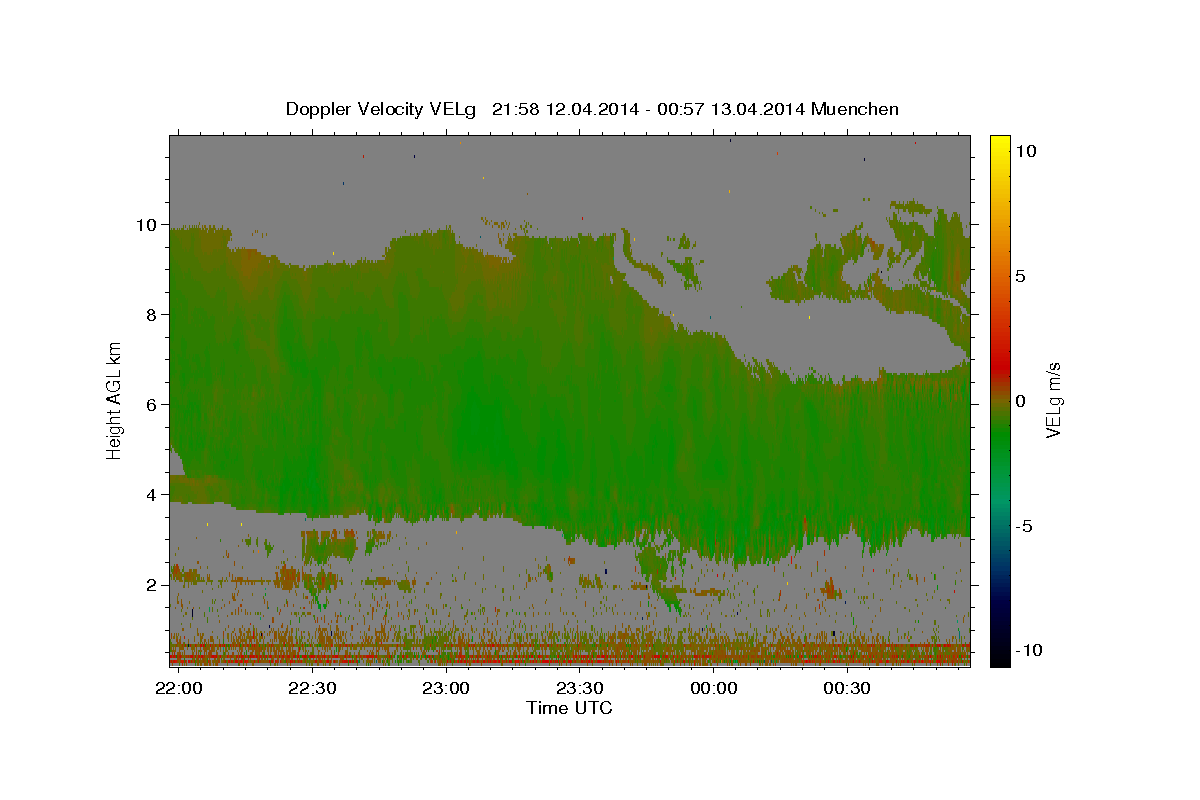Select the '00:00' time axis label
This screenshot has height=800, width=1200.
[714, 689]
